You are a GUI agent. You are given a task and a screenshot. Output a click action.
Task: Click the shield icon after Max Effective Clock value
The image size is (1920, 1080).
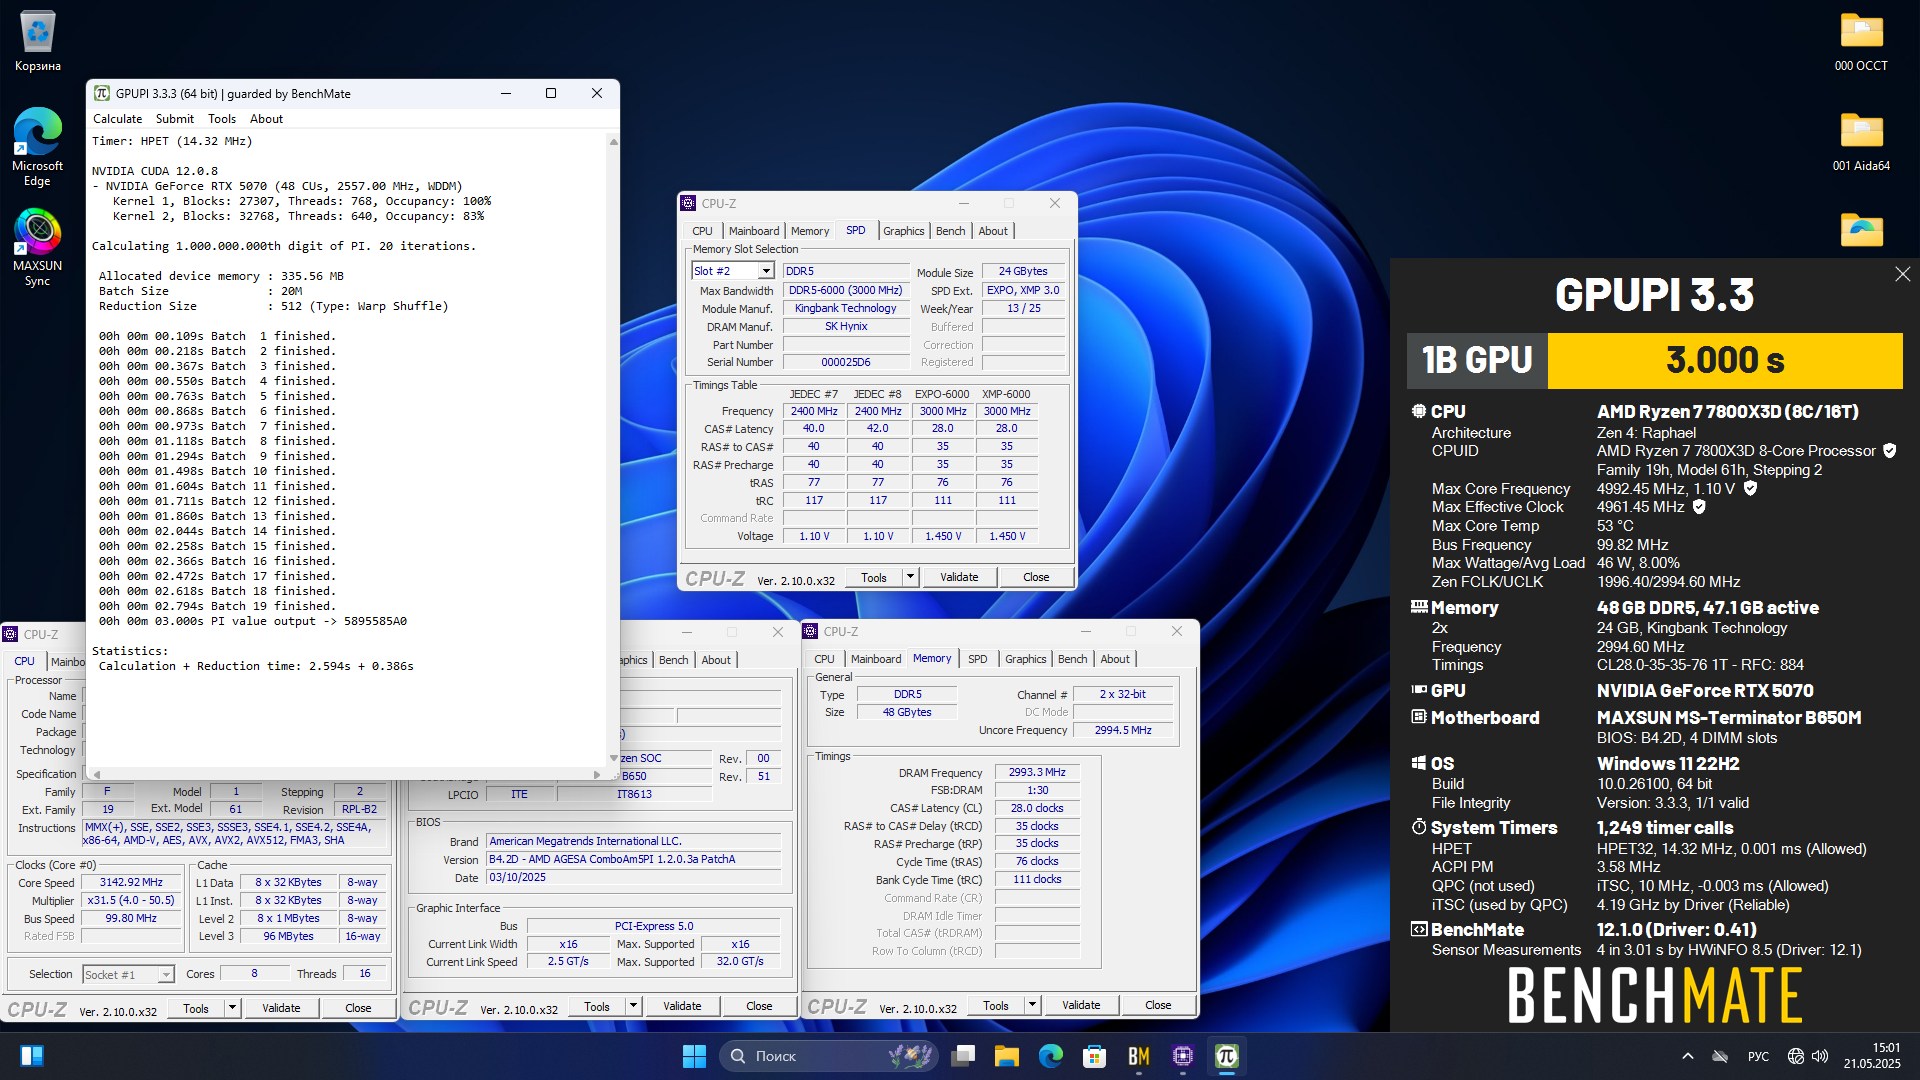[x=1698, y=507]
